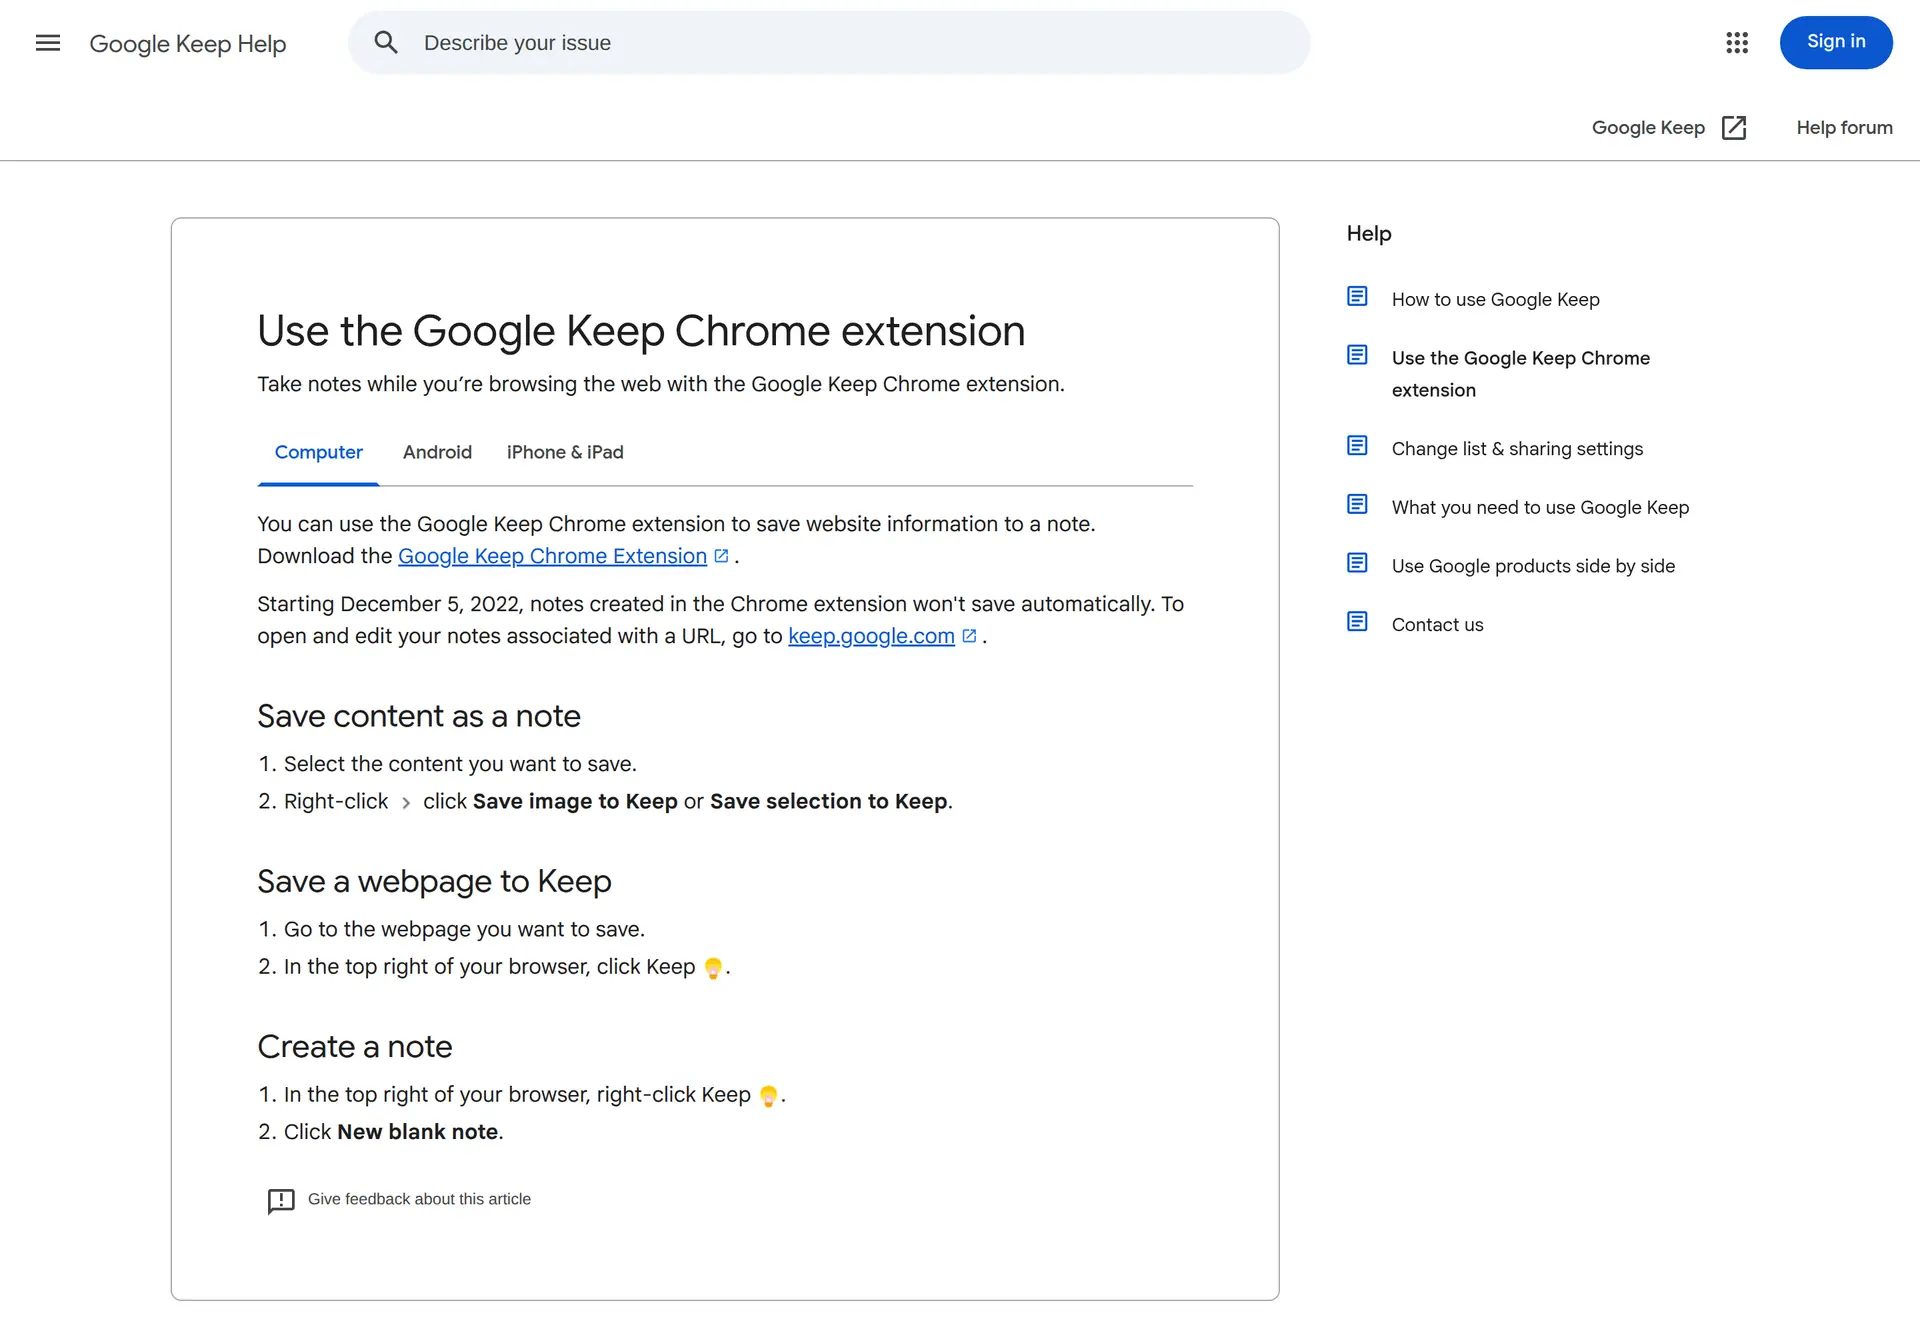Open the Google Keep Chrome Extension link
Image resolution: width=1920 pixels, height=1333 pixels.
552,556
